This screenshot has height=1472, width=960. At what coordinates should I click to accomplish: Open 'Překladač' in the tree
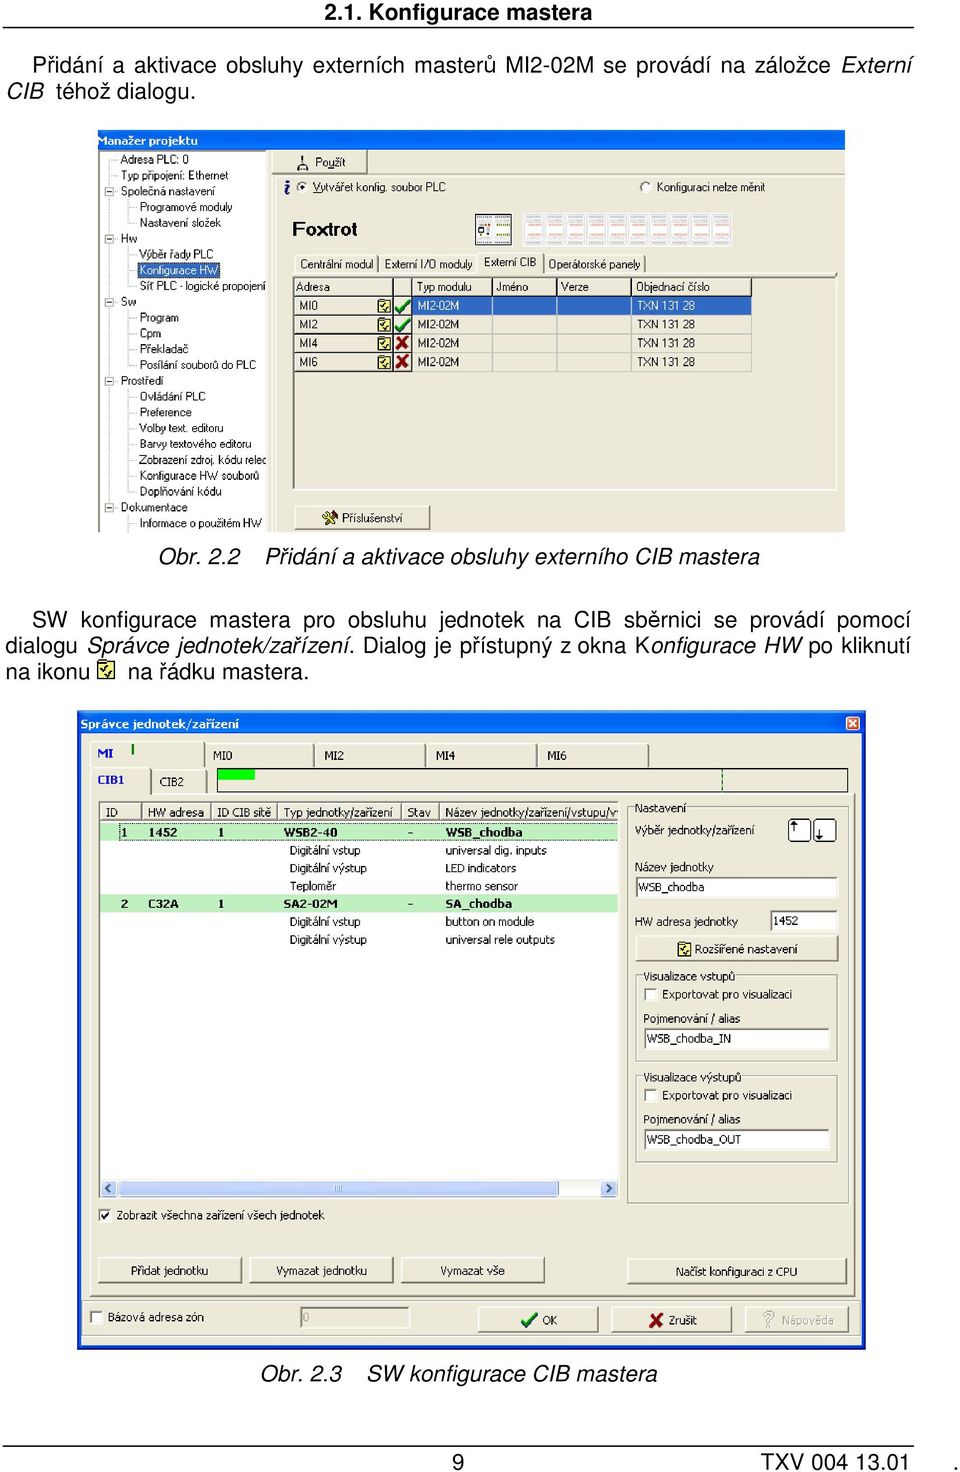164,349
